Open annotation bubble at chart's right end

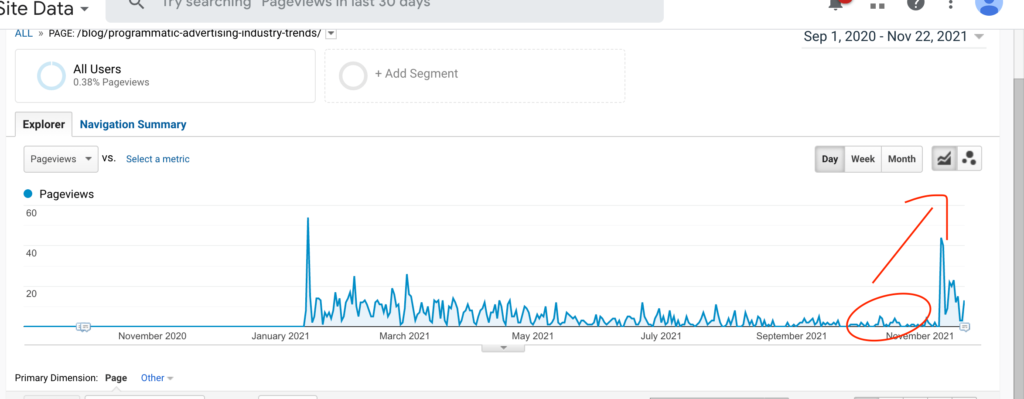click(965, 327)
